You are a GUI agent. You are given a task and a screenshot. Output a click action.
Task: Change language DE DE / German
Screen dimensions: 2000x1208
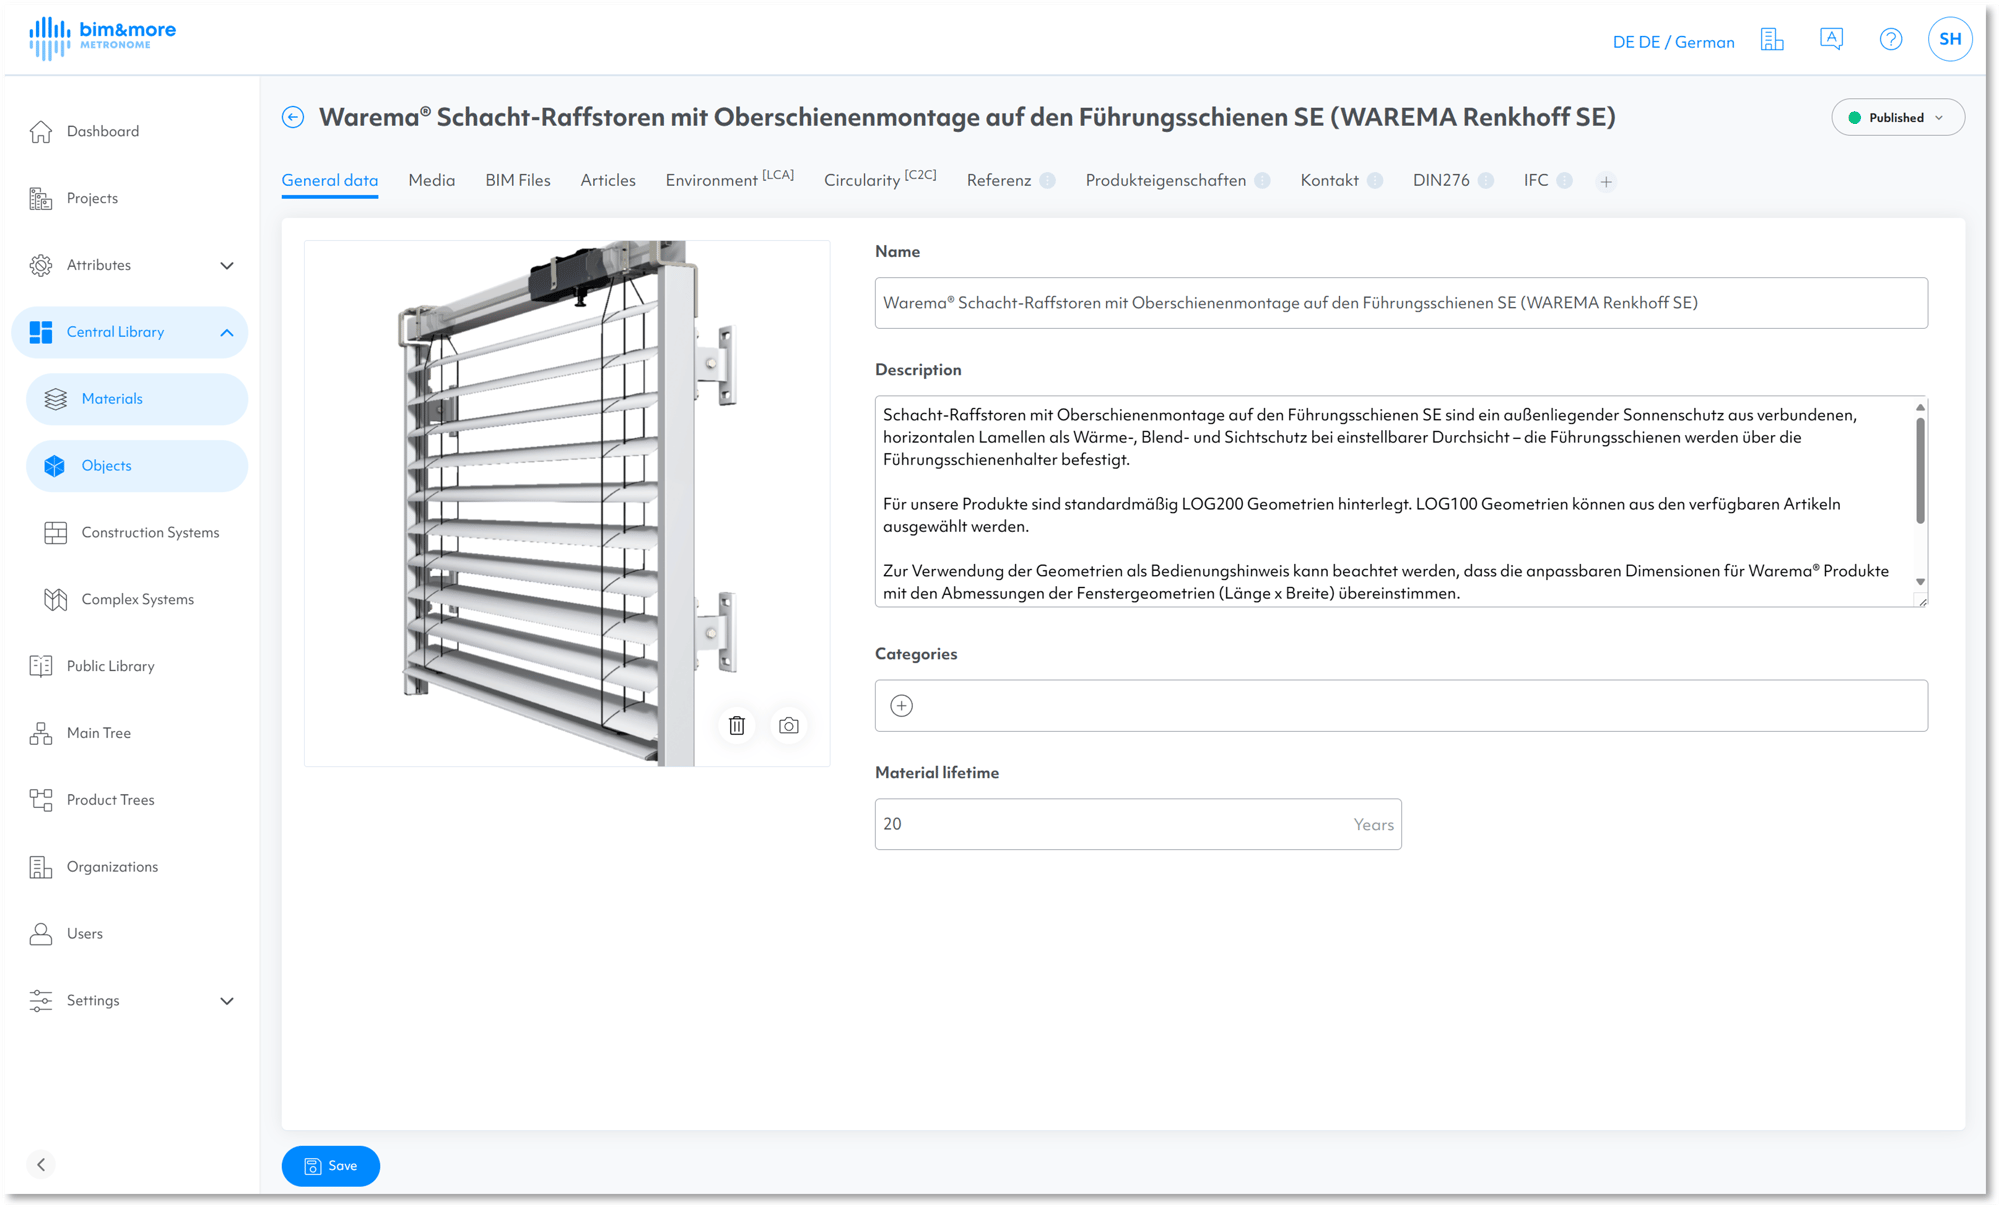[1673, 42]
